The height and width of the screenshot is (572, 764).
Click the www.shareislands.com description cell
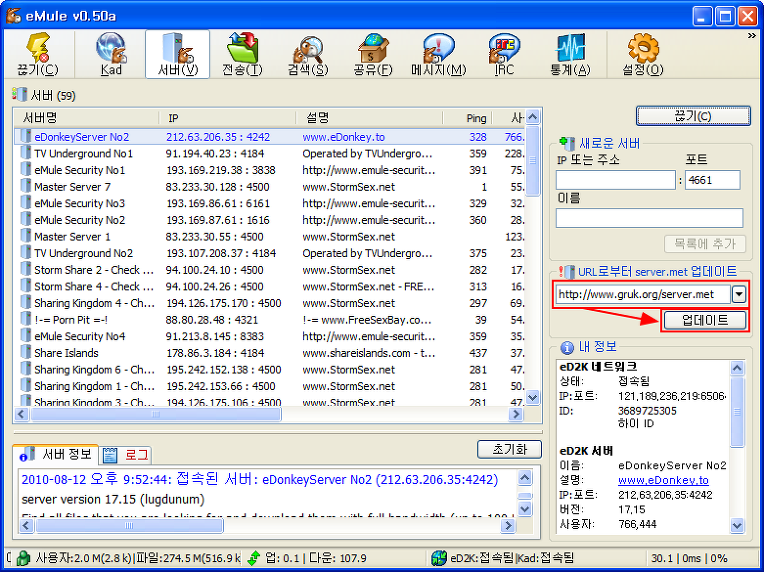tap(368, 353)
